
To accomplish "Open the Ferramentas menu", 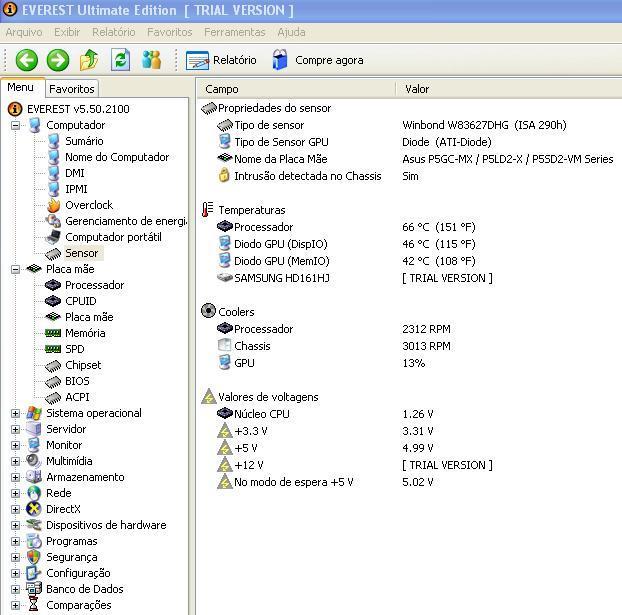I will tap(234, 32).
